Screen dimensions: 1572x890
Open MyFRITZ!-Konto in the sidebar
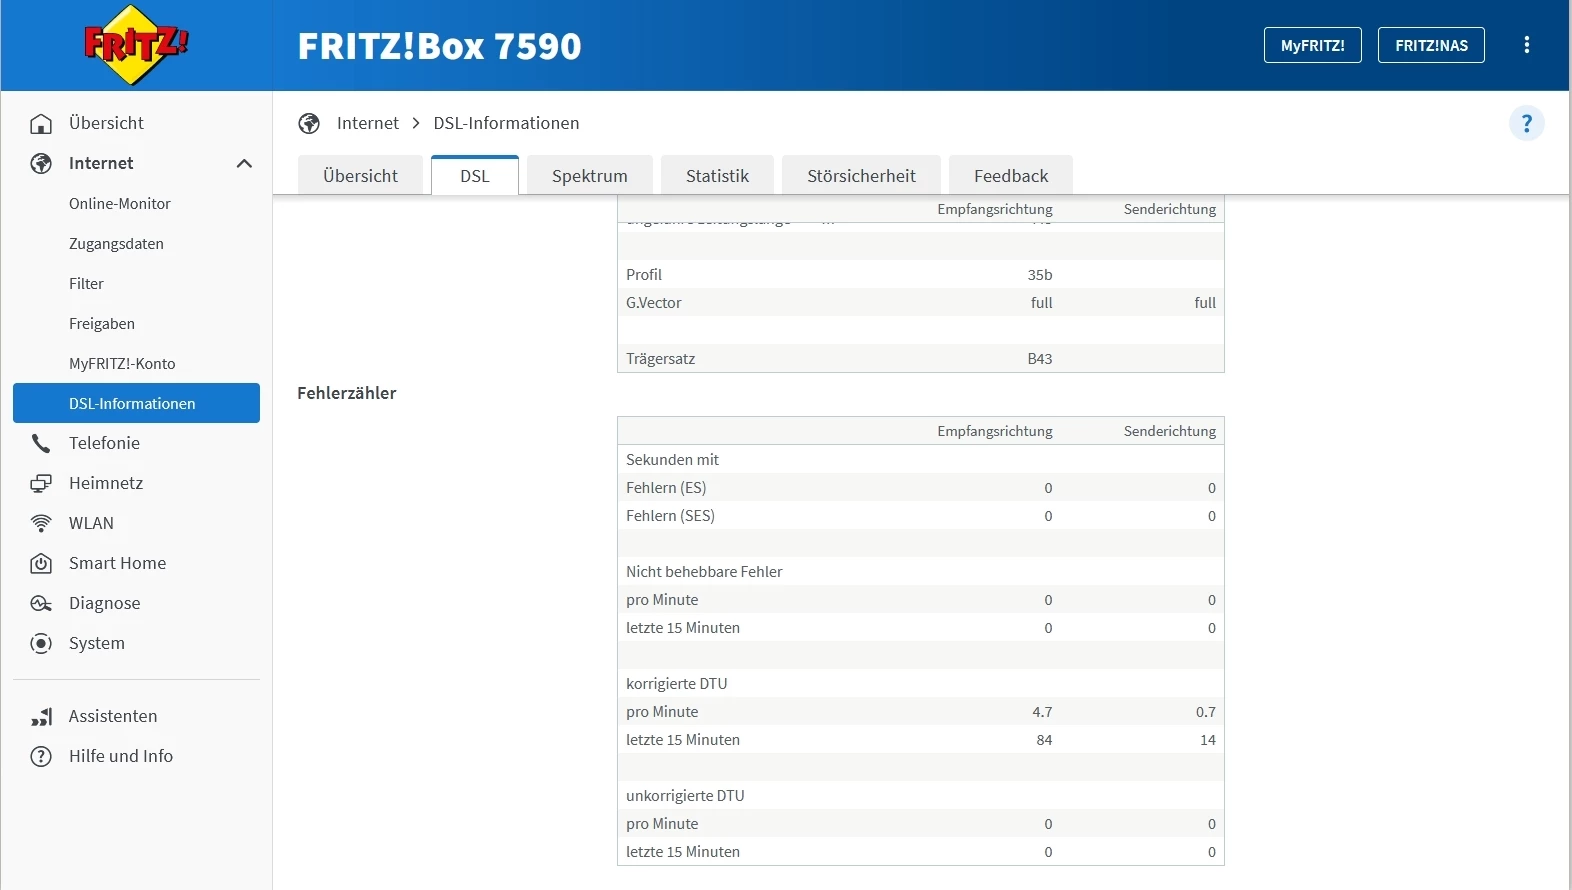136,363
